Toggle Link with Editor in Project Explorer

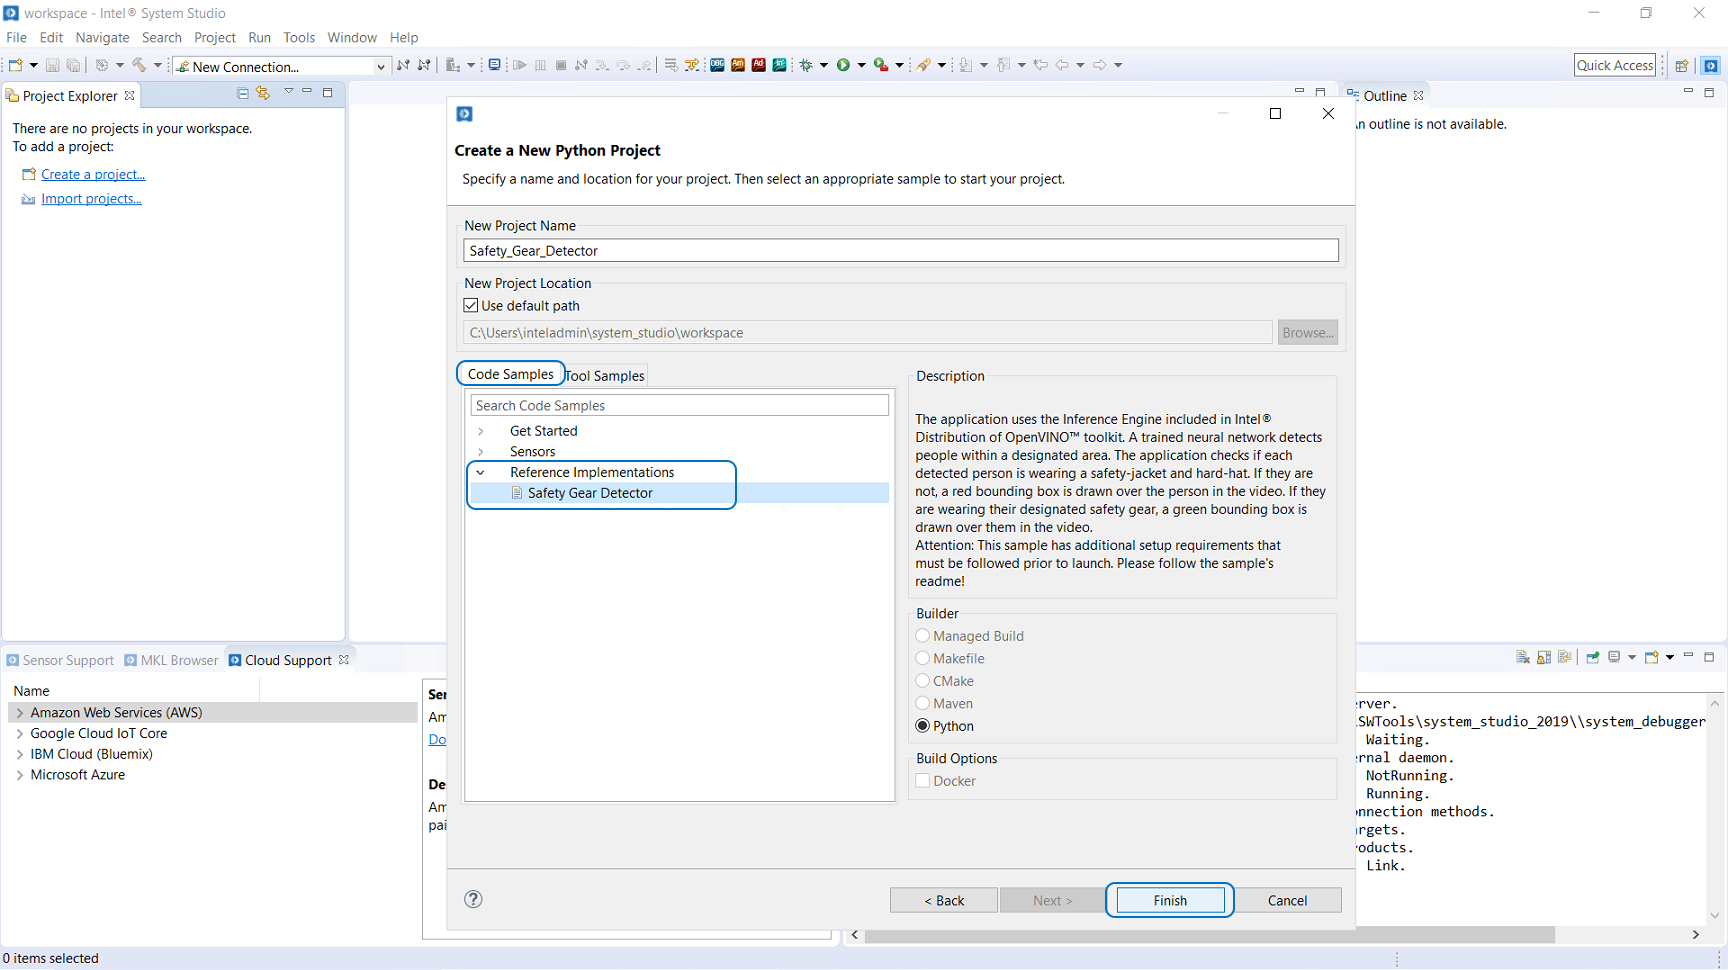(263, 93)
